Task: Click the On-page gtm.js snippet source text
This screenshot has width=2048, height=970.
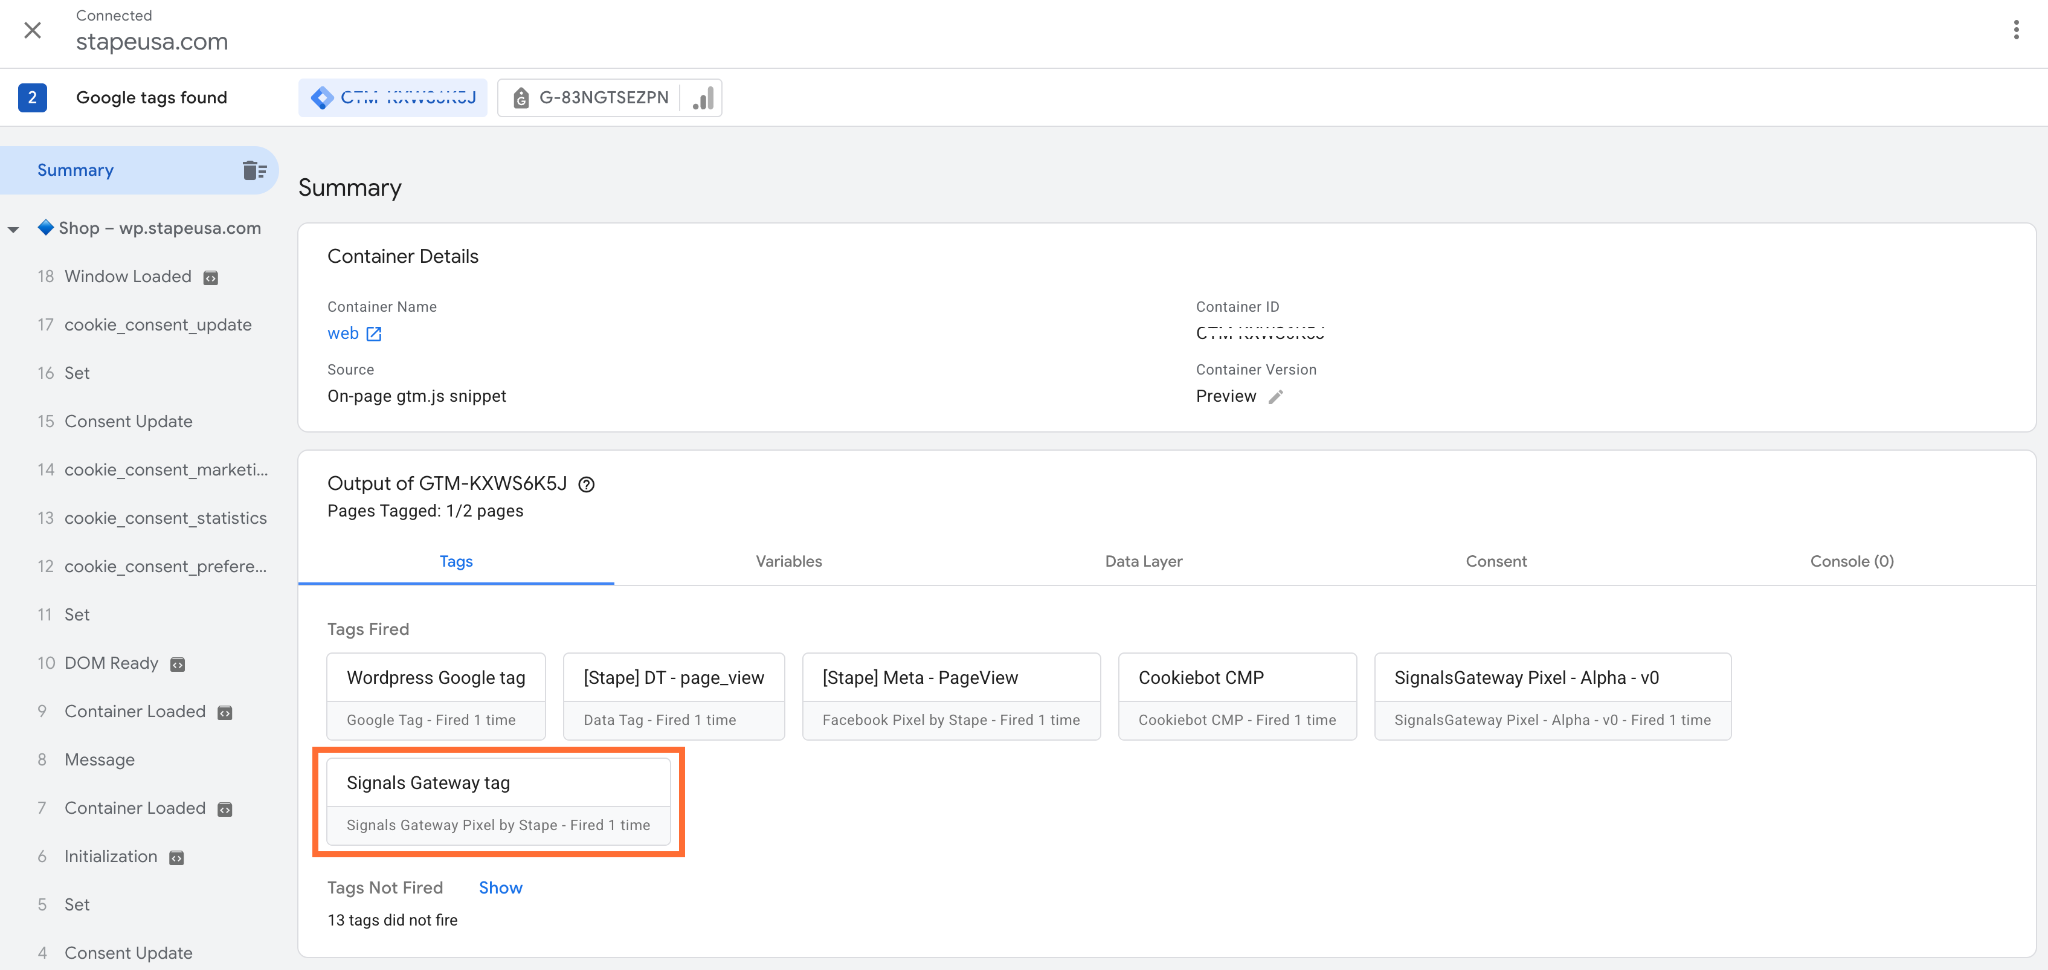Action: click(417, 397)
